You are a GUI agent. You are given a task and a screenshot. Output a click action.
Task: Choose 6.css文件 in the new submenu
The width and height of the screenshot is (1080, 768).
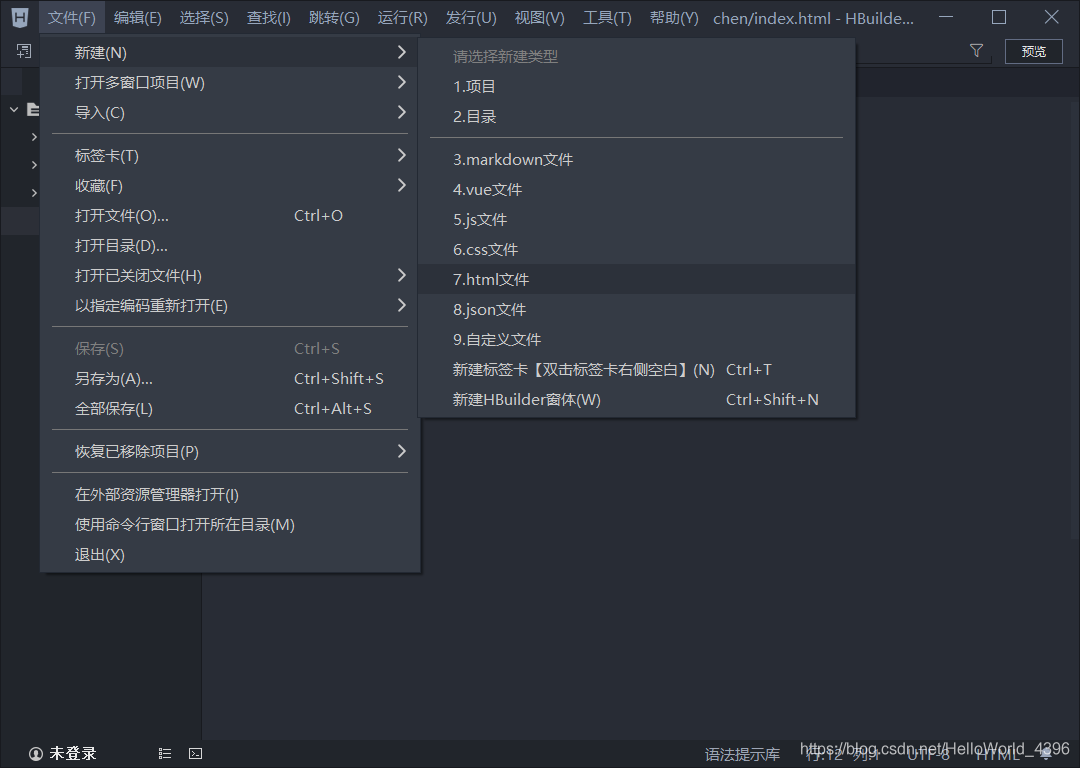[x=636, y=249]
